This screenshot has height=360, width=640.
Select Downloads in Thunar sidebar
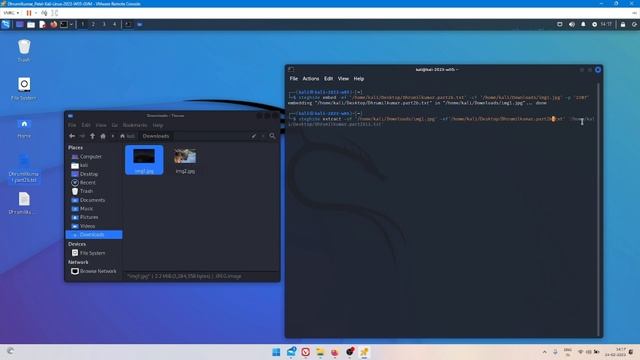click(94, 235)
